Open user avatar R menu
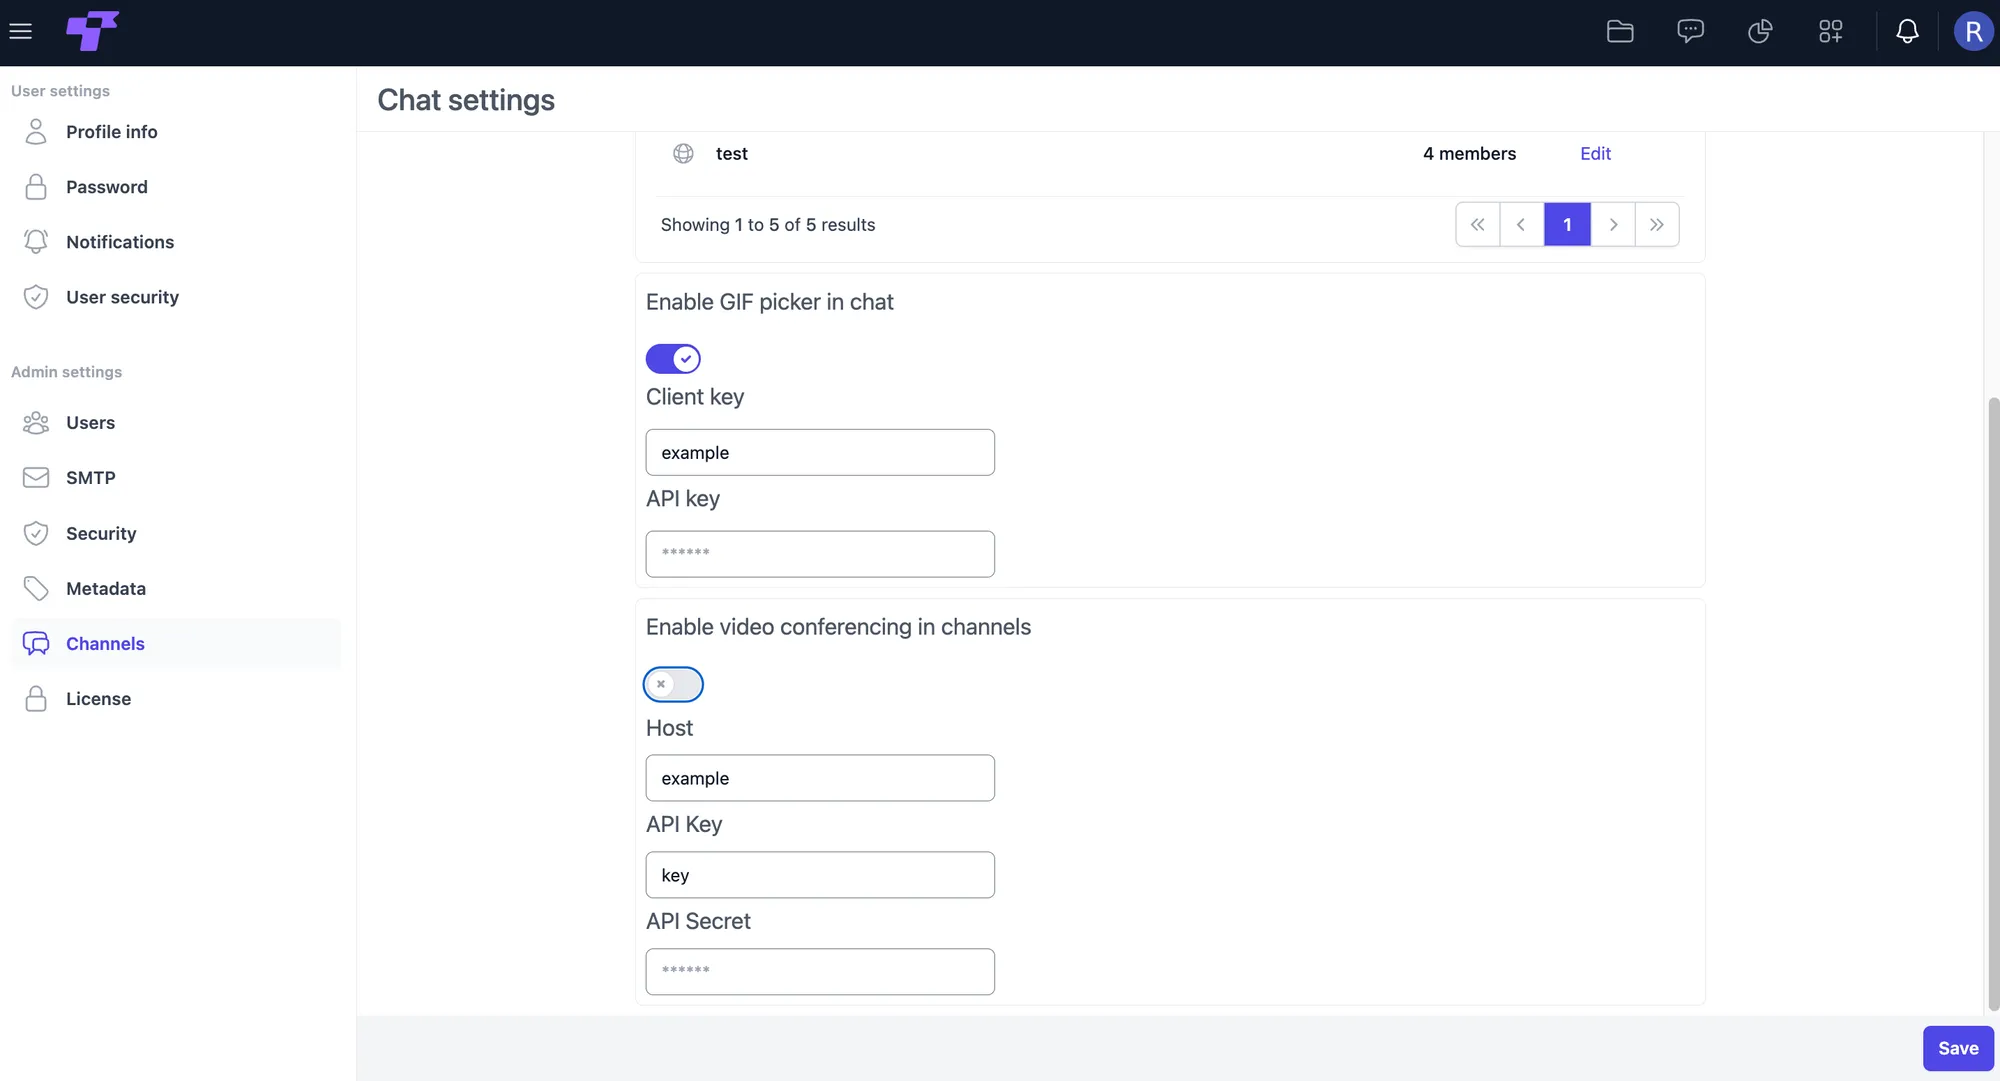The image size is (2000, 1081). (1973, 31)
